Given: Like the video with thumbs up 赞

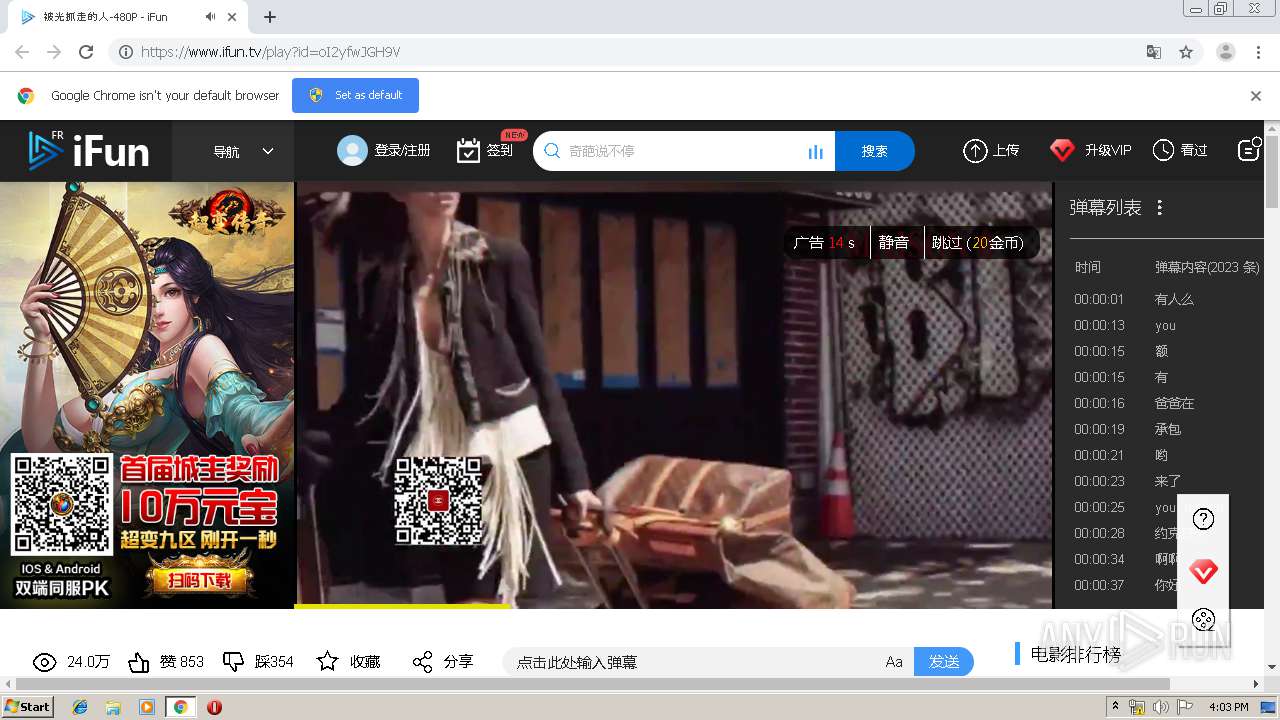Looking at the screenshot, I should pos(139,662).
